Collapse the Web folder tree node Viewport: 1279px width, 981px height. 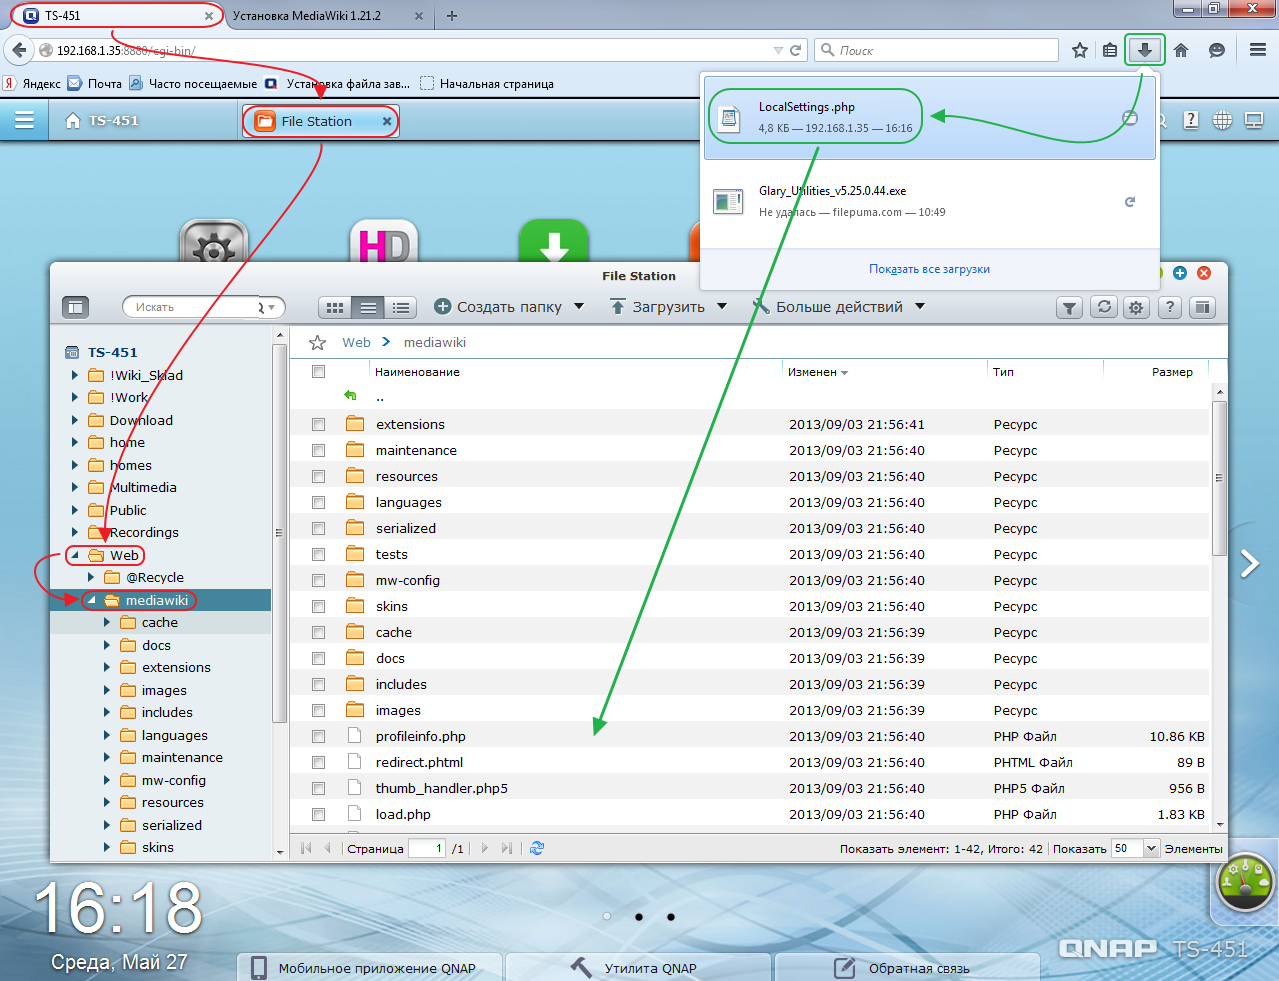tap(75, 555)
